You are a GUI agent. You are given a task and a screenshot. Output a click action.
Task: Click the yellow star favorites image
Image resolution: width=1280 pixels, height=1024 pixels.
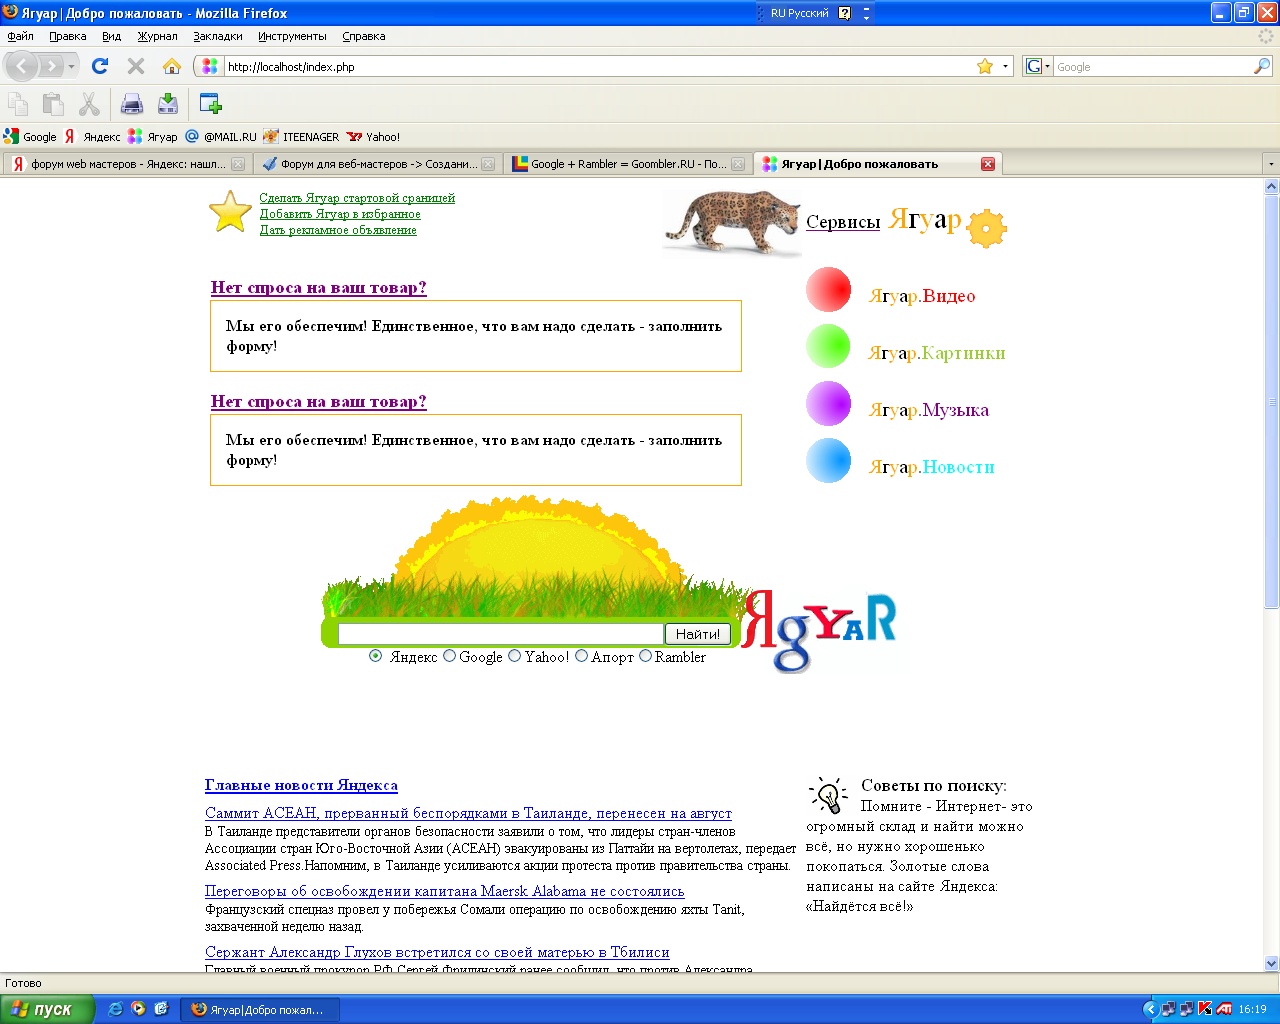click(x=230, y=212)
